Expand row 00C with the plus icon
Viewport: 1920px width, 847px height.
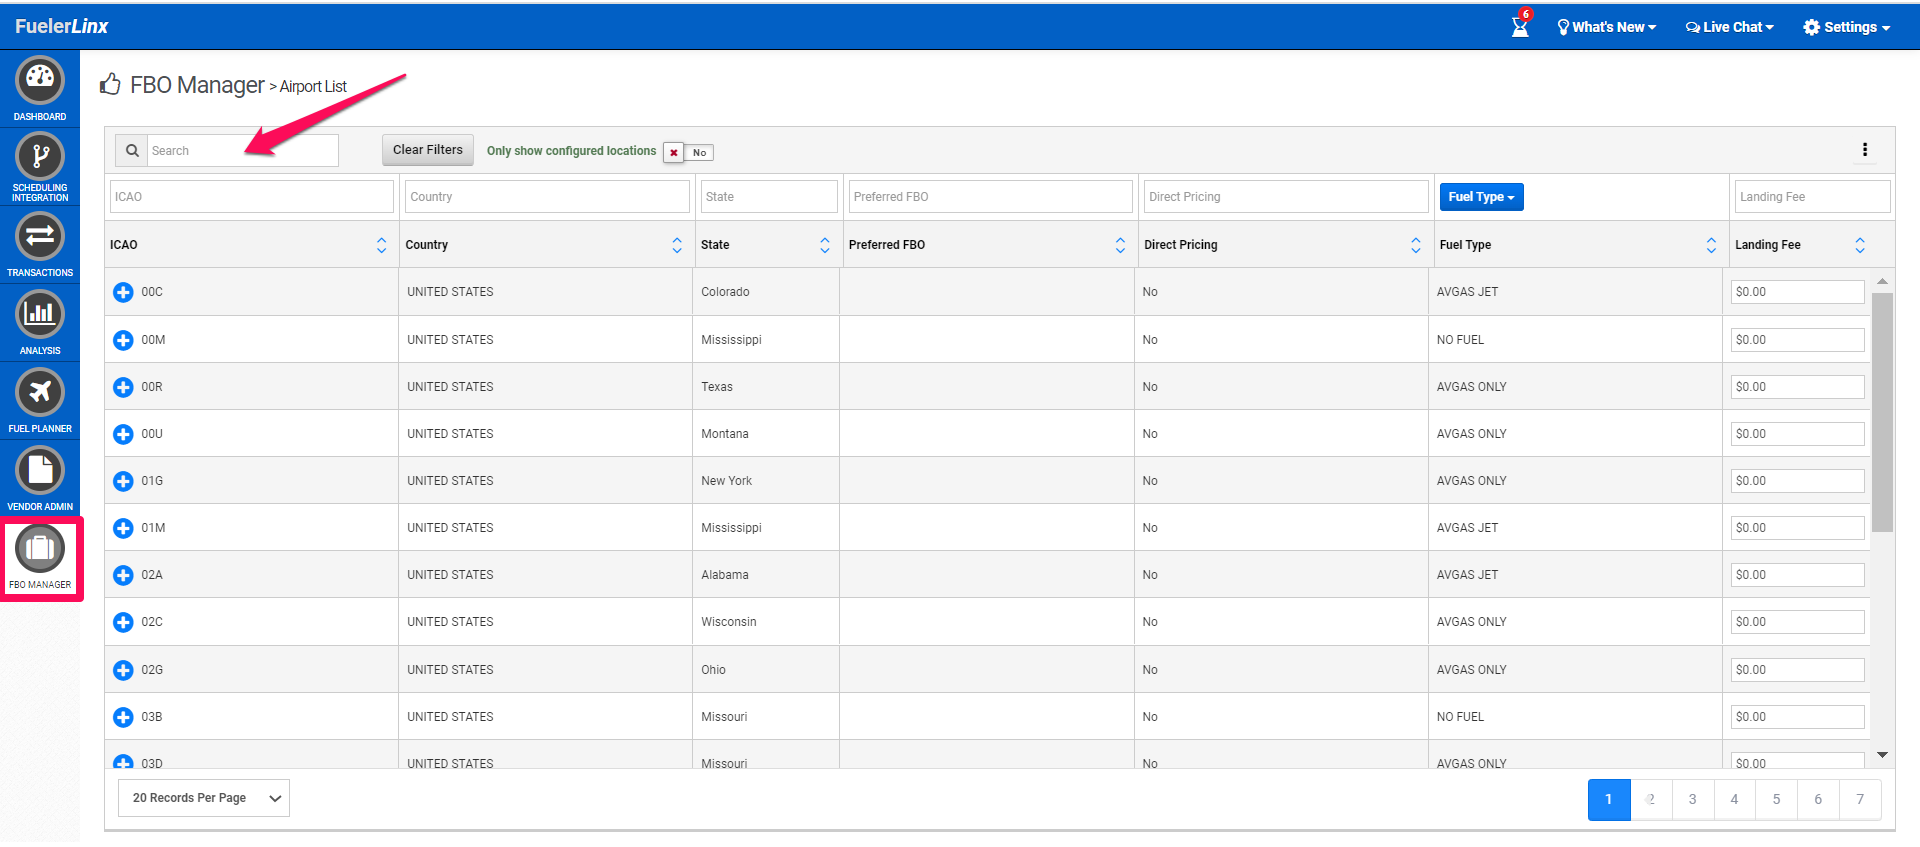click(123, 292)
